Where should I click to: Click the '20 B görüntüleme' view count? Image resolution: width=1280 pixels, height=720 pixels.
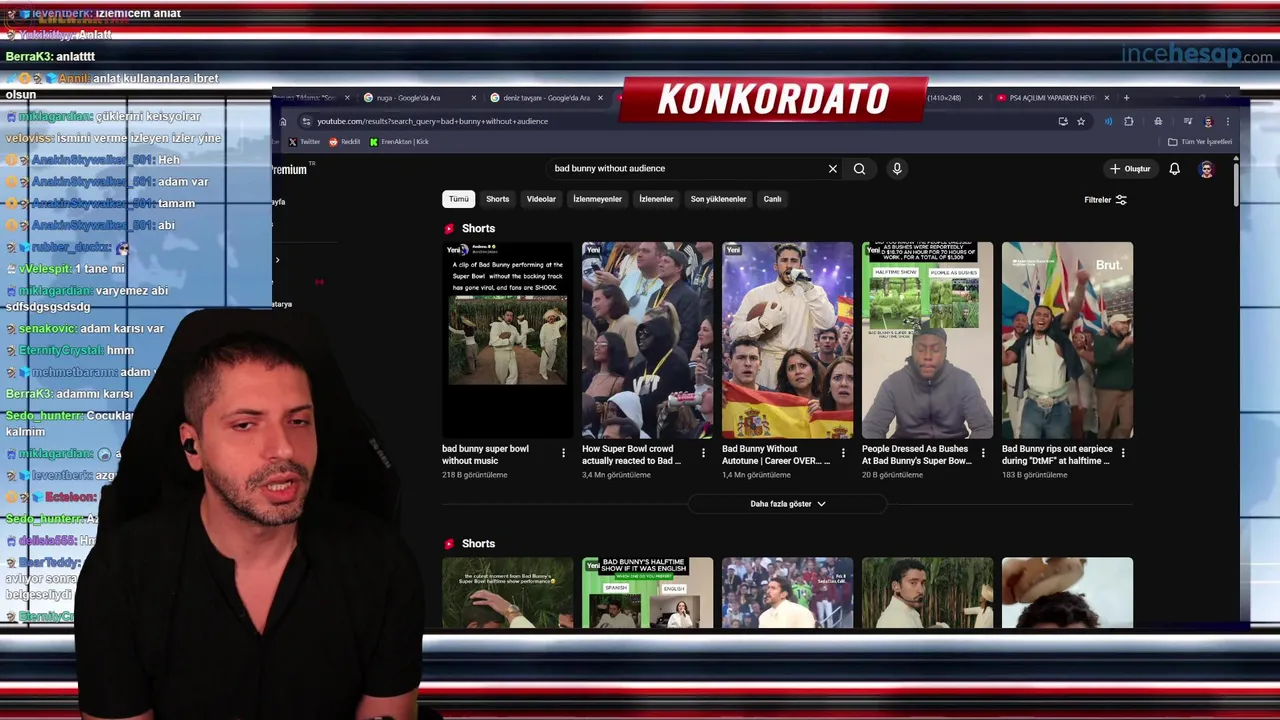892,475
